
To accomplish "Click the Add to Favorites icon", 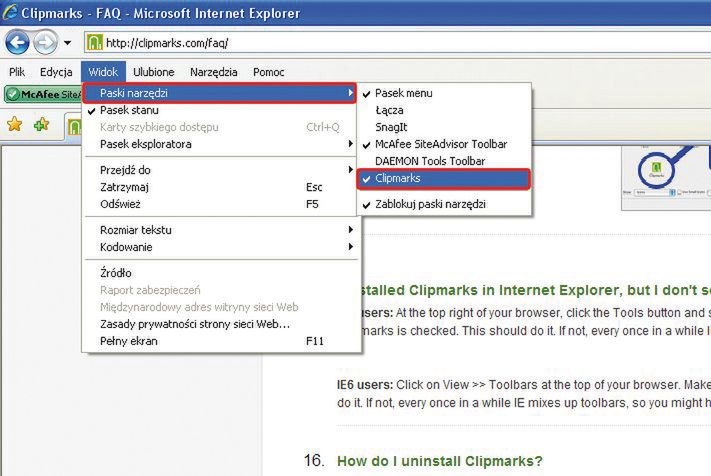I will point(41,124).
